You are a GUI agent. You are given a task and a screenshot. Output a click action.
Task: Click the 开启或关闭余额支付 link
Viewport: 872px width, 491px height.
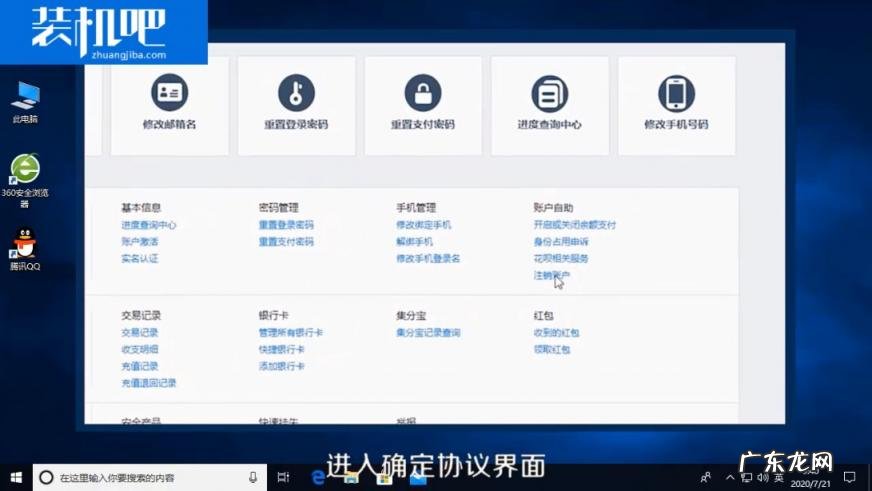(x=574, y=225)
